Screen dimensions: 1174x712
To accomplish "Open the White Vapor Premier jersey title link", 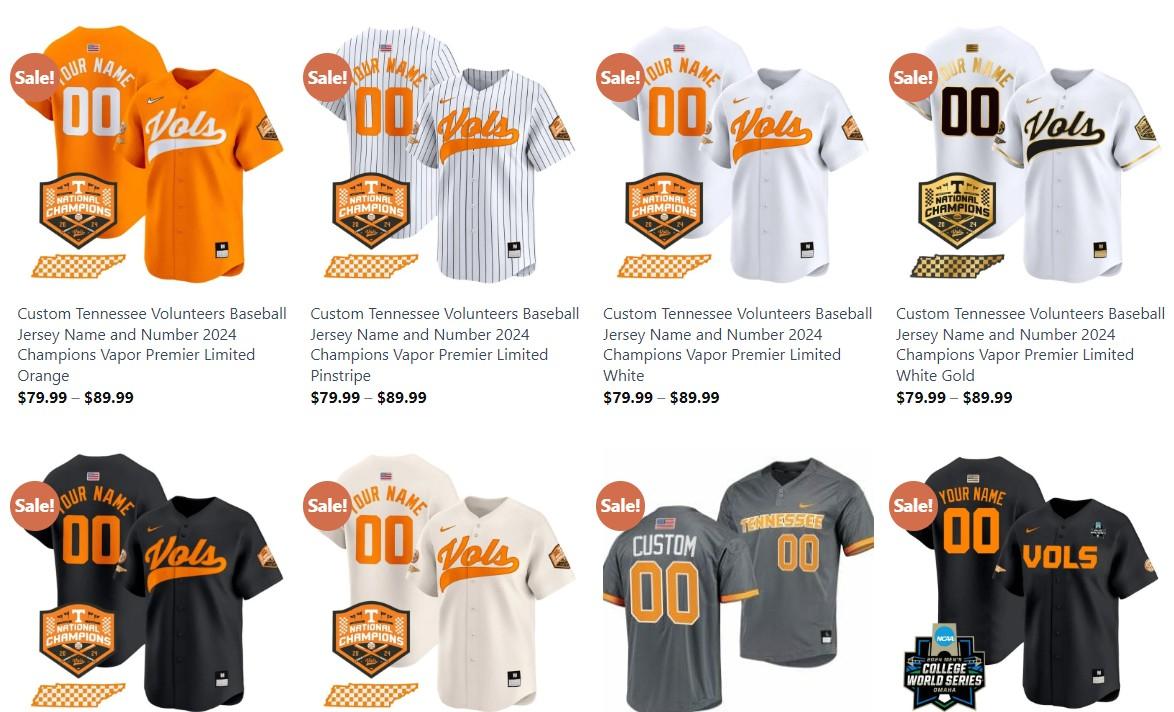I will click(737, 344).
